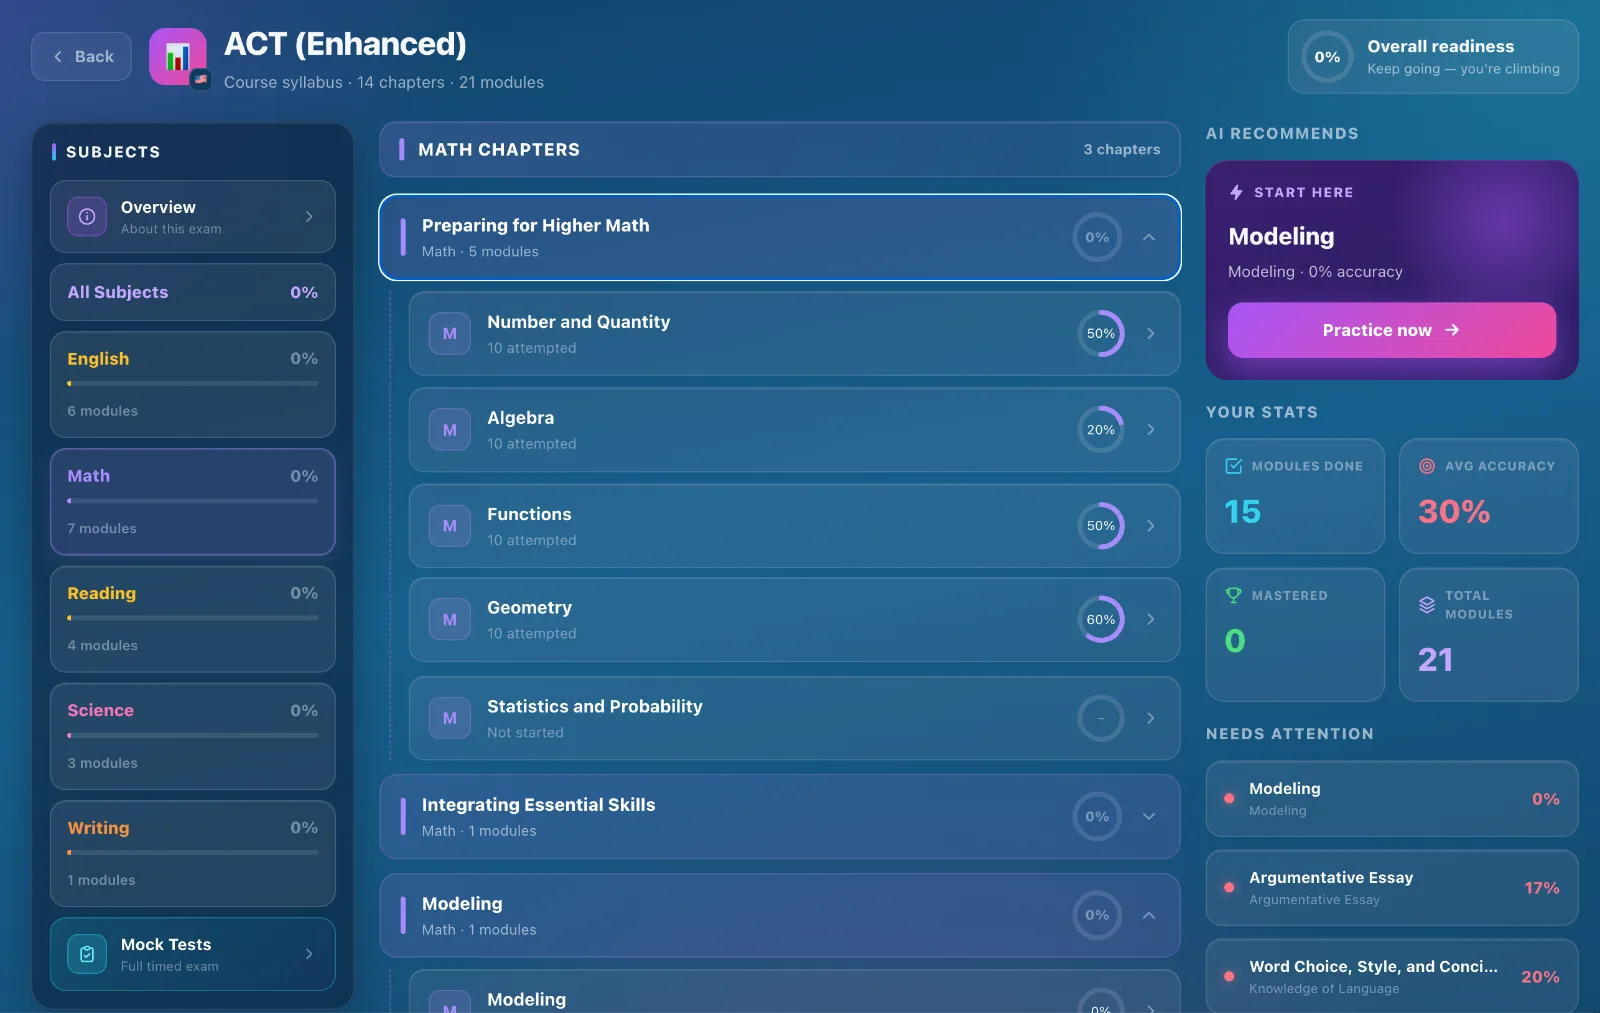Image resolution: width=1600 pixels, height=1013 pixels.
Task: Click the ACT course app icon
Action: coord(178,57)
